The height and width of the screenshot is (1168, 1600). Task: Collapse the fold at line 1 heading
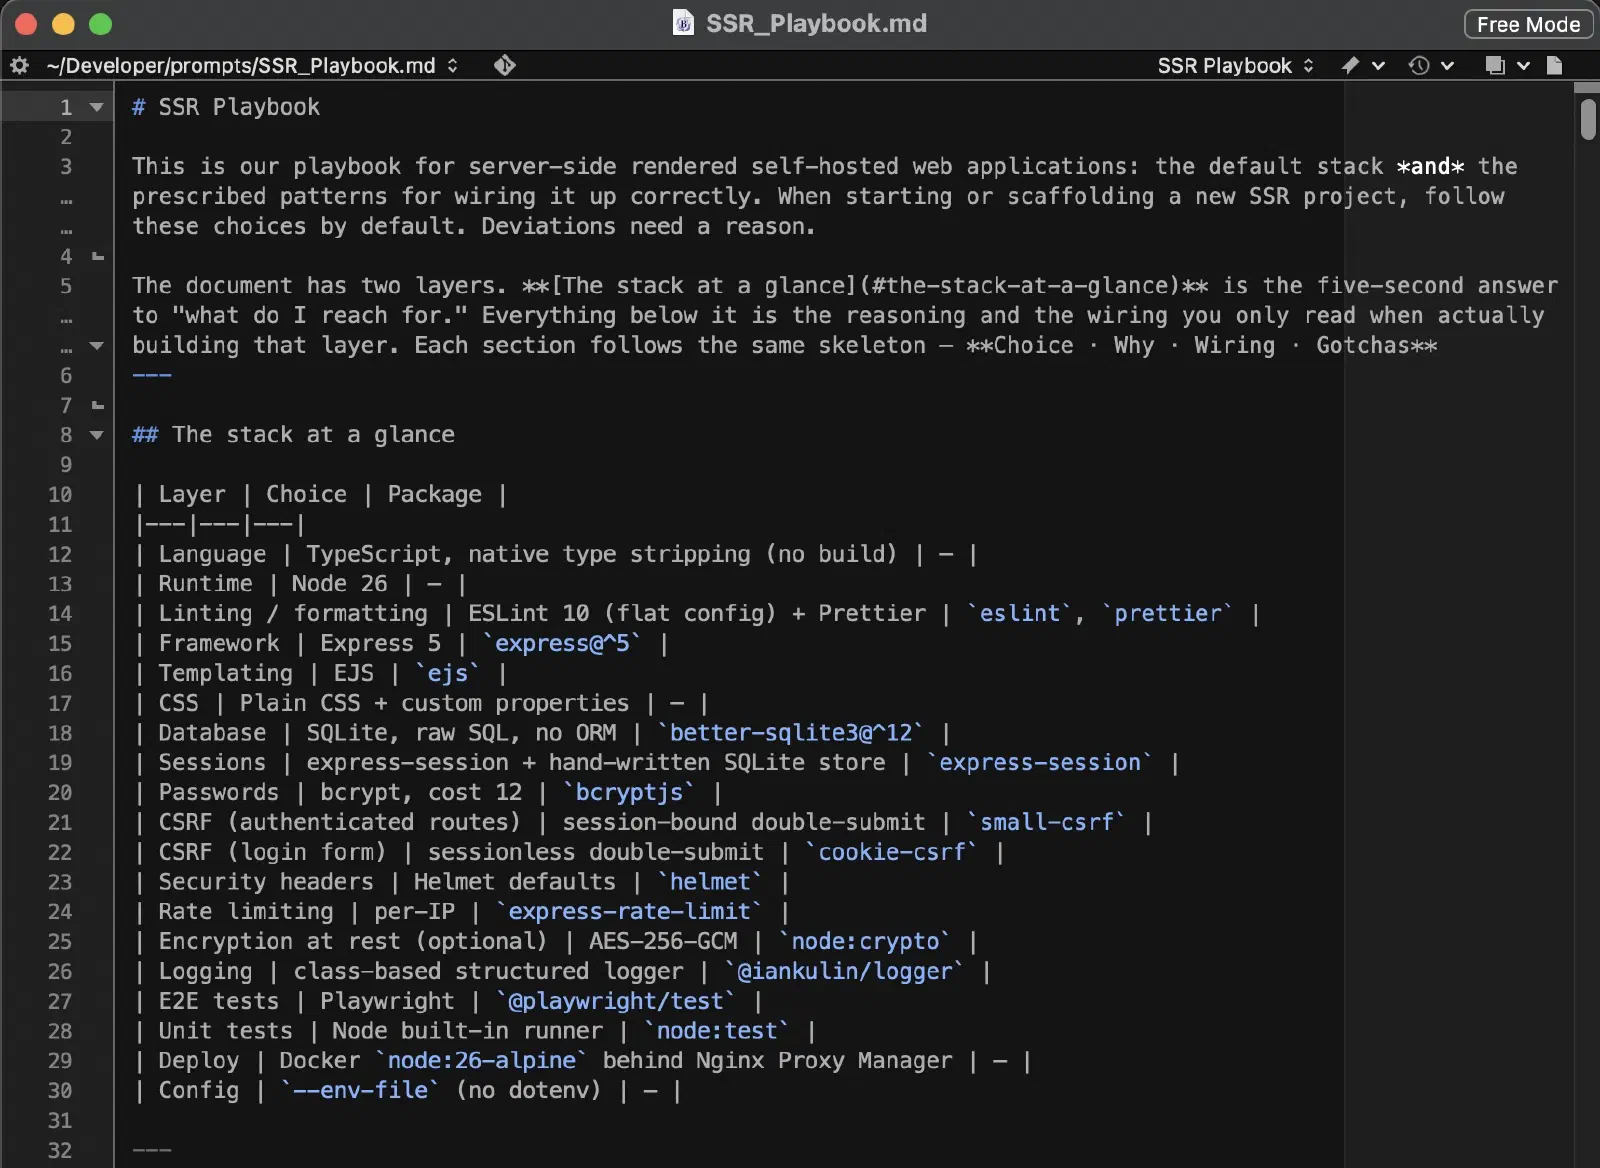coord(97,107)
